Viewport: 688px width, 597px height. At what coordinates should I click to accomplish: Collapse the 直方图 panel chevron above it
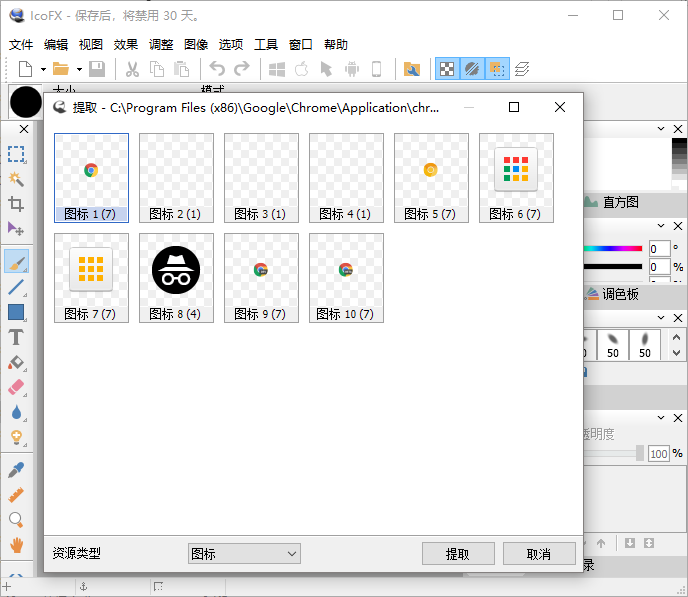click(661, 129)
